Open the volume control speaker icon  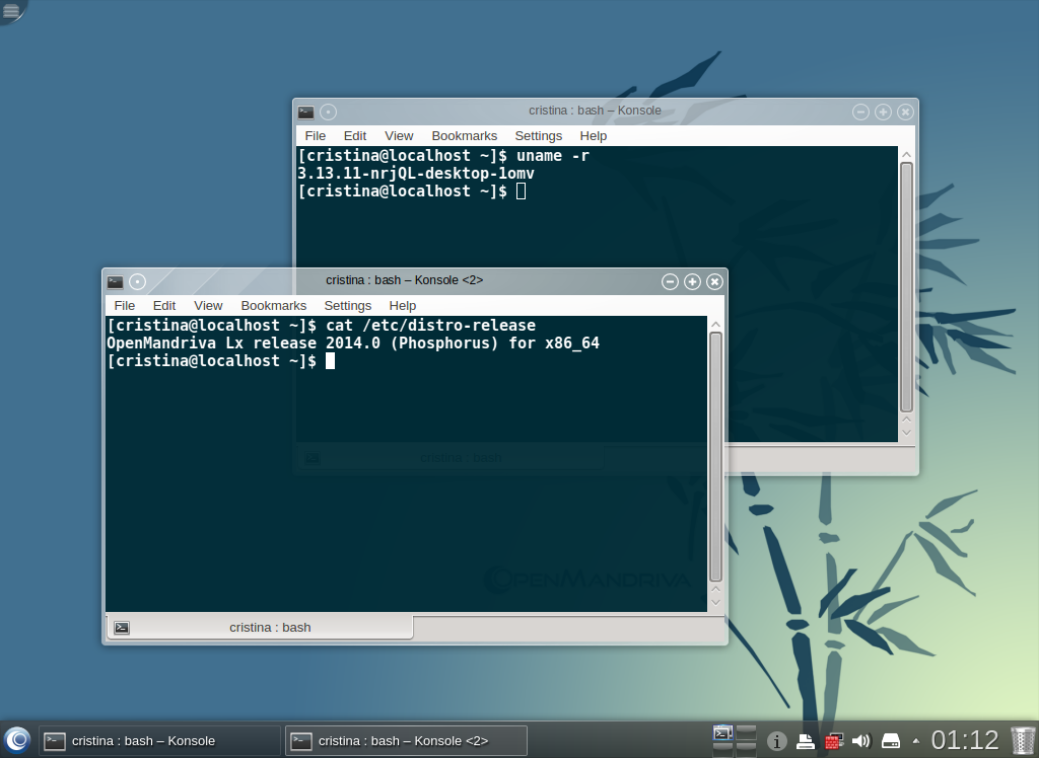(x=862, y=740)
